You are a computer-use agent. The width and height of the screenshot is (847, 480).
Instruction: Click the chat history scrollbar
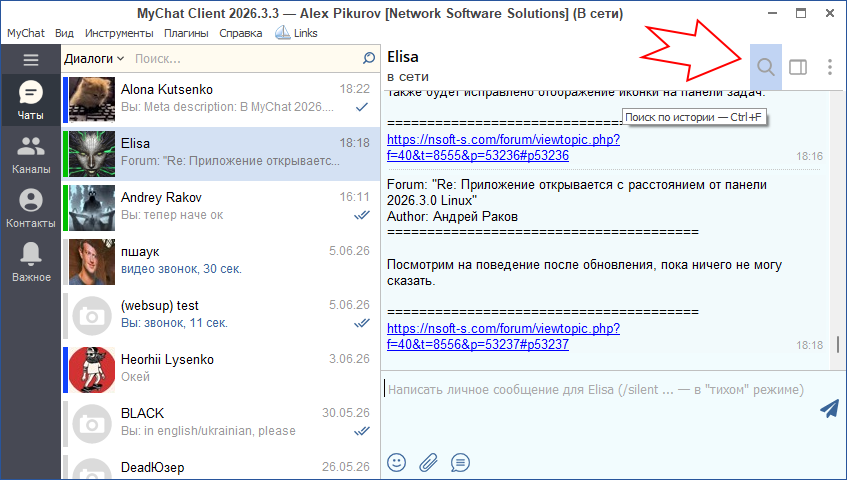click(x=838, y=344)
